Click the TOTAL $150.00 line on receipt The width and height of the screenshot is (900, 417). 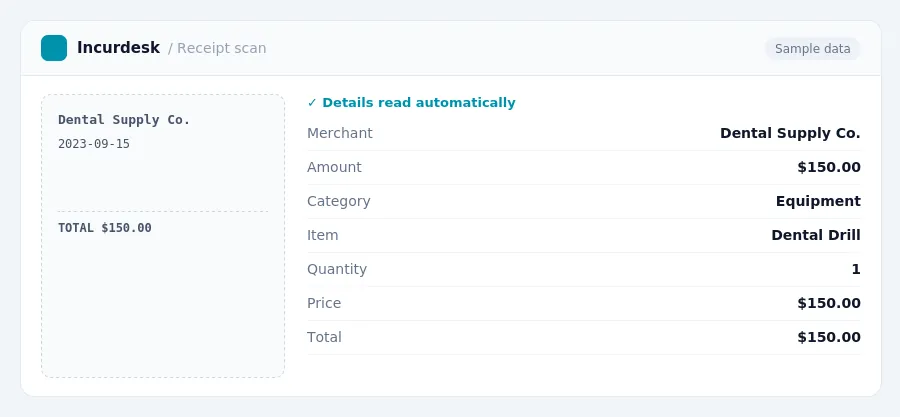(x=104, y=228)
